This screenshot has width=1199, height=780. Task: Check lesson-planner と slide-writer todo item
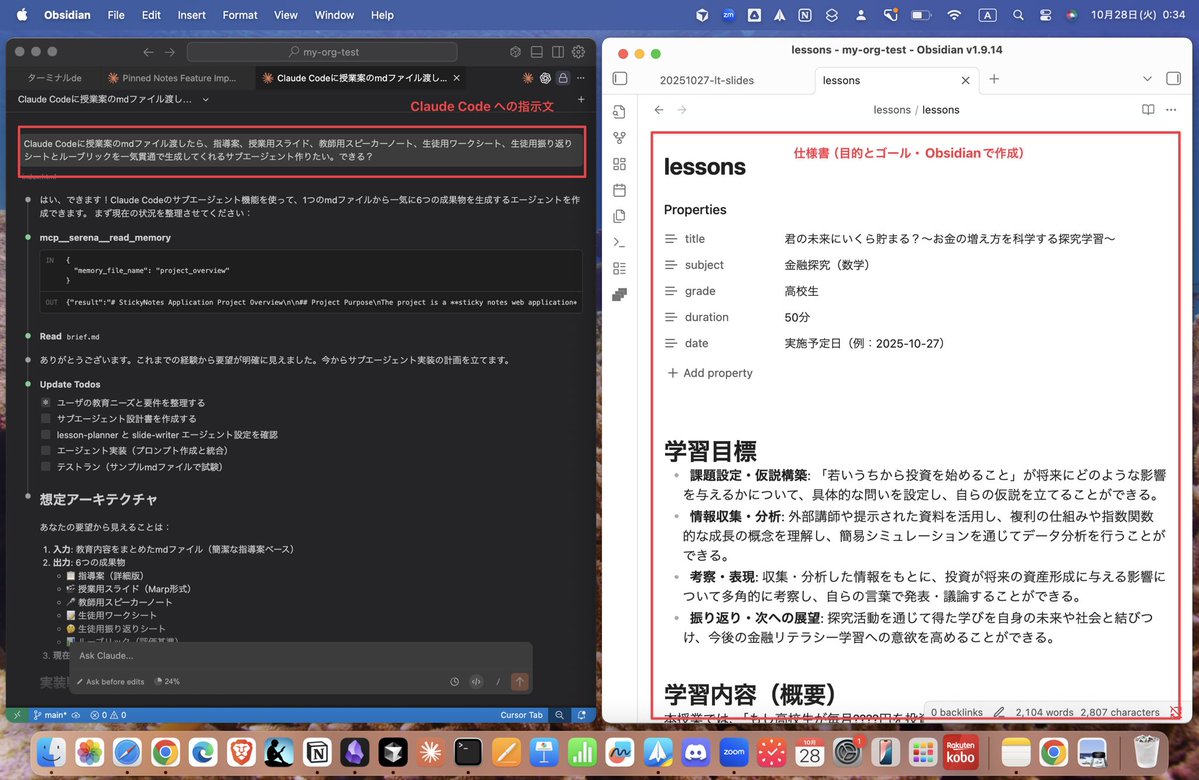click(x=46, y=434)
